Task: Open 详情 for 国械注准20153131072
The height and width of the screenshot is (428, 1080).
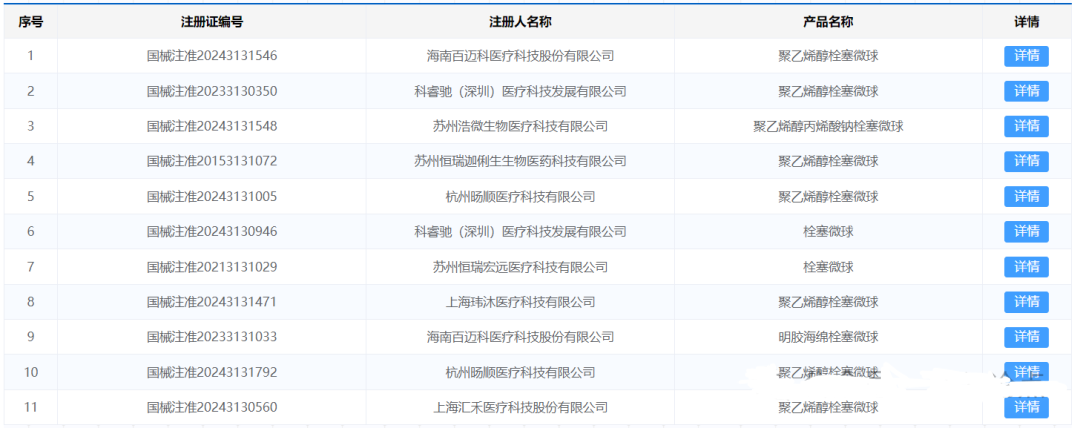Action: tap(1026, 161)
